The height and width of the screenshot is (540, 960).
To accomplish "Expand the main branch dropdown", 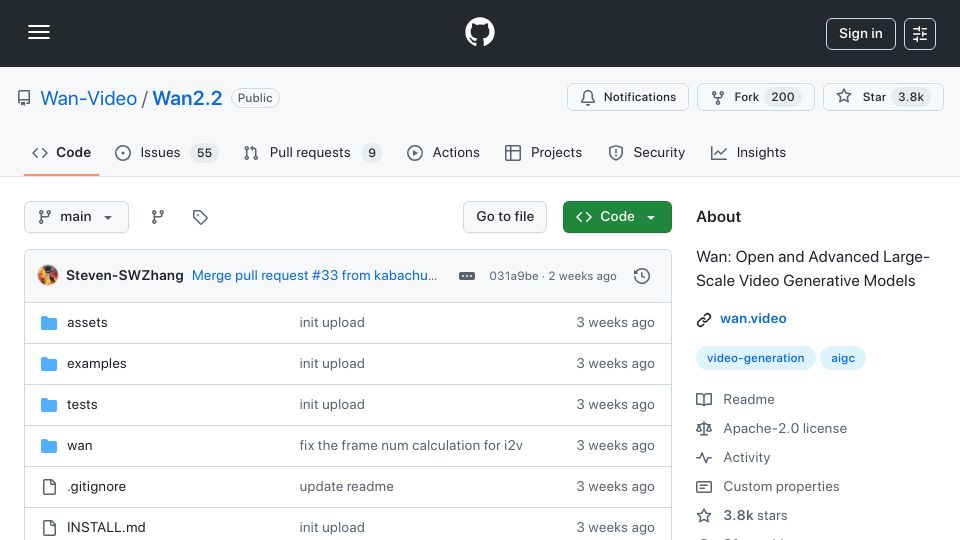I will click(x=77, y=217).
